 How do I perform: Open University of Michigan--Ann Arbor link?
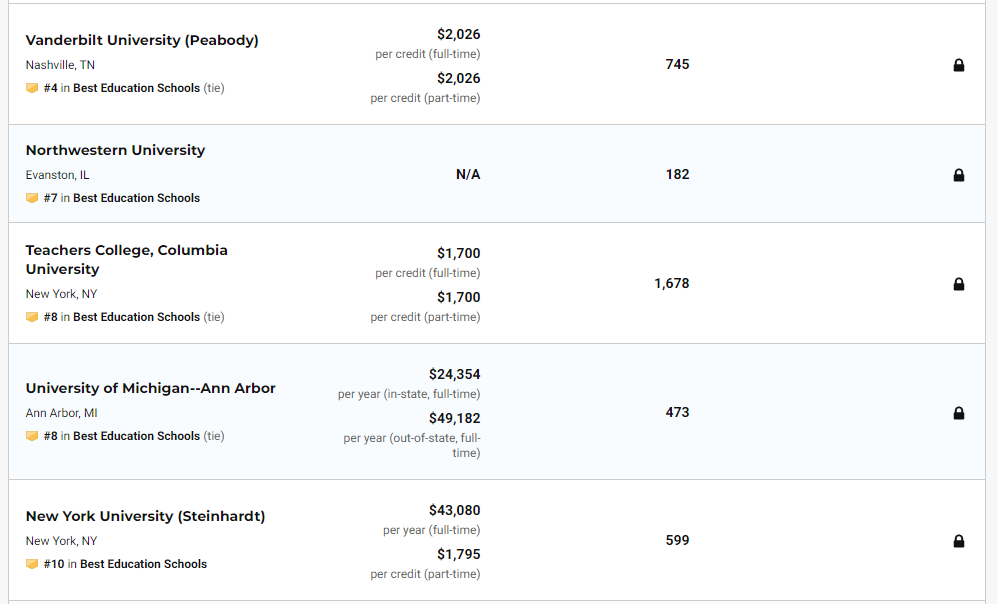[x=150, y=388]
